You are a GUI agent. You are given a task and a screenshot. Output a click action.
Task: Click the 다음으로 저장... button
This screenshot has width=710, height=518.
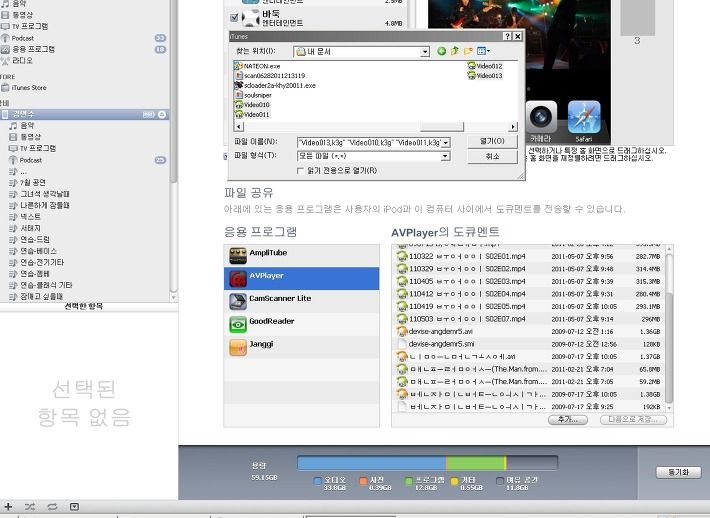tap(633, 420)
